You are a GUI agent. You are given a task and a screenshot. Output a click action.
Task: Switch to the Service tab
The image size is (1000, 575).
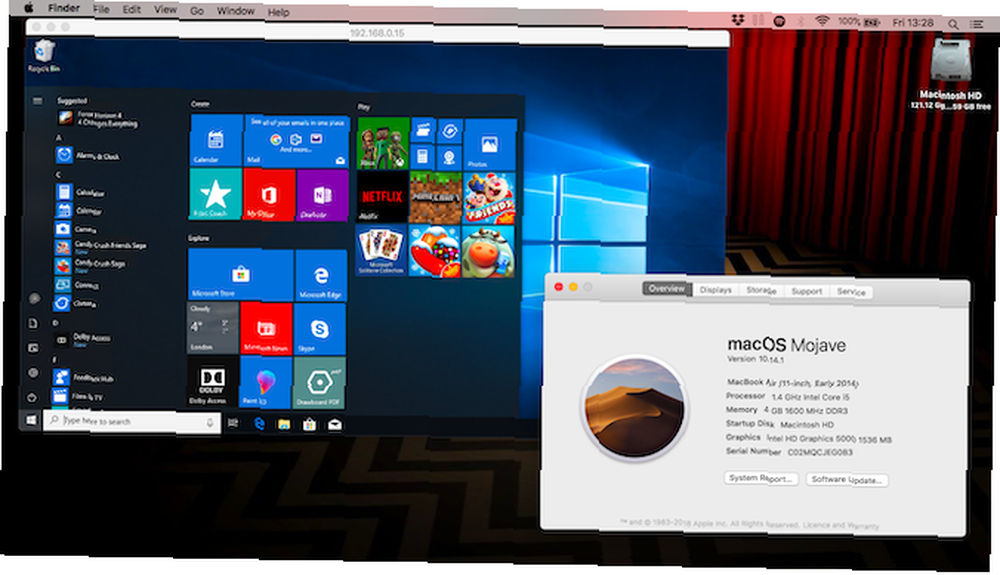[851, 292]
